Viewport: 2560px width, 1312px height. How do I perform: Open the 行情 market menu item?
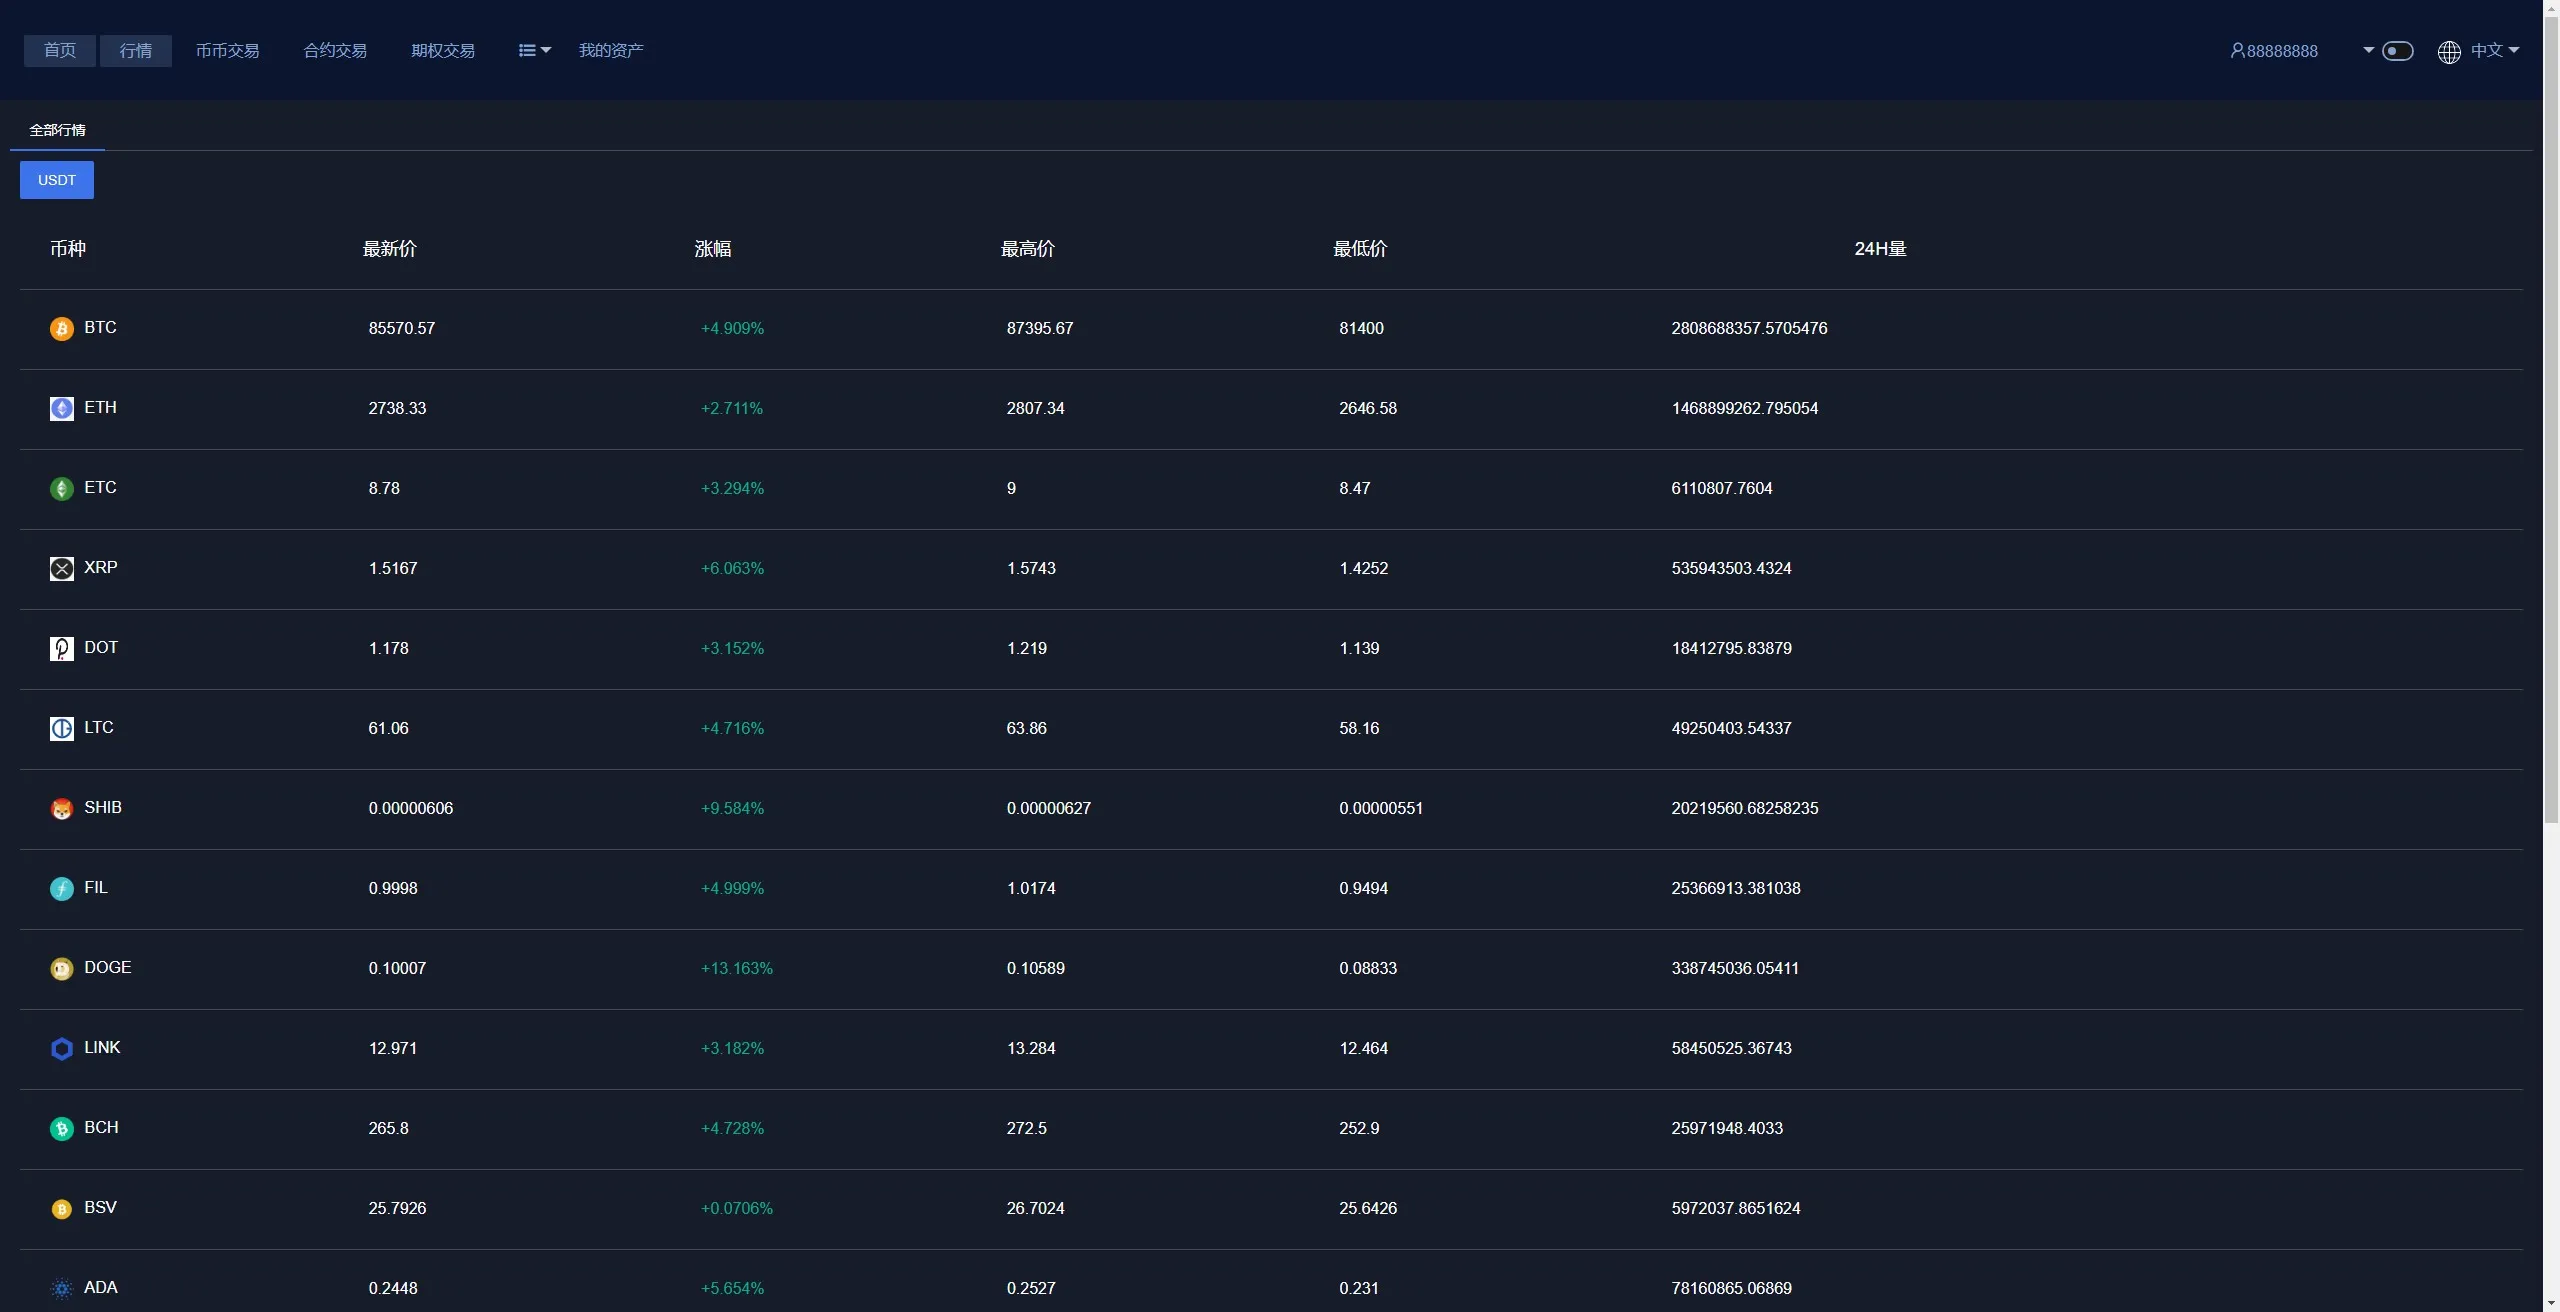click(136, 51)
